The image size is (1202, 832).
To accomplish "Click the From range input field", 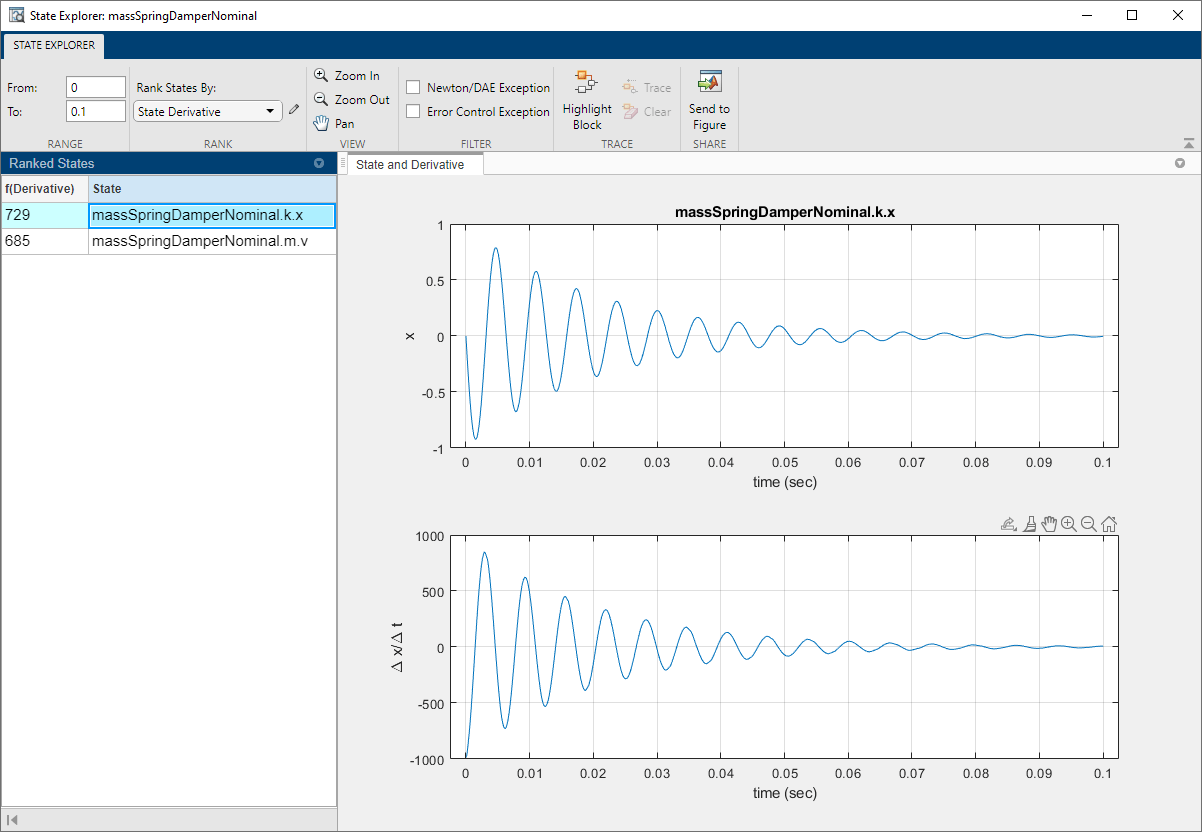I will [x=96, y=88].
